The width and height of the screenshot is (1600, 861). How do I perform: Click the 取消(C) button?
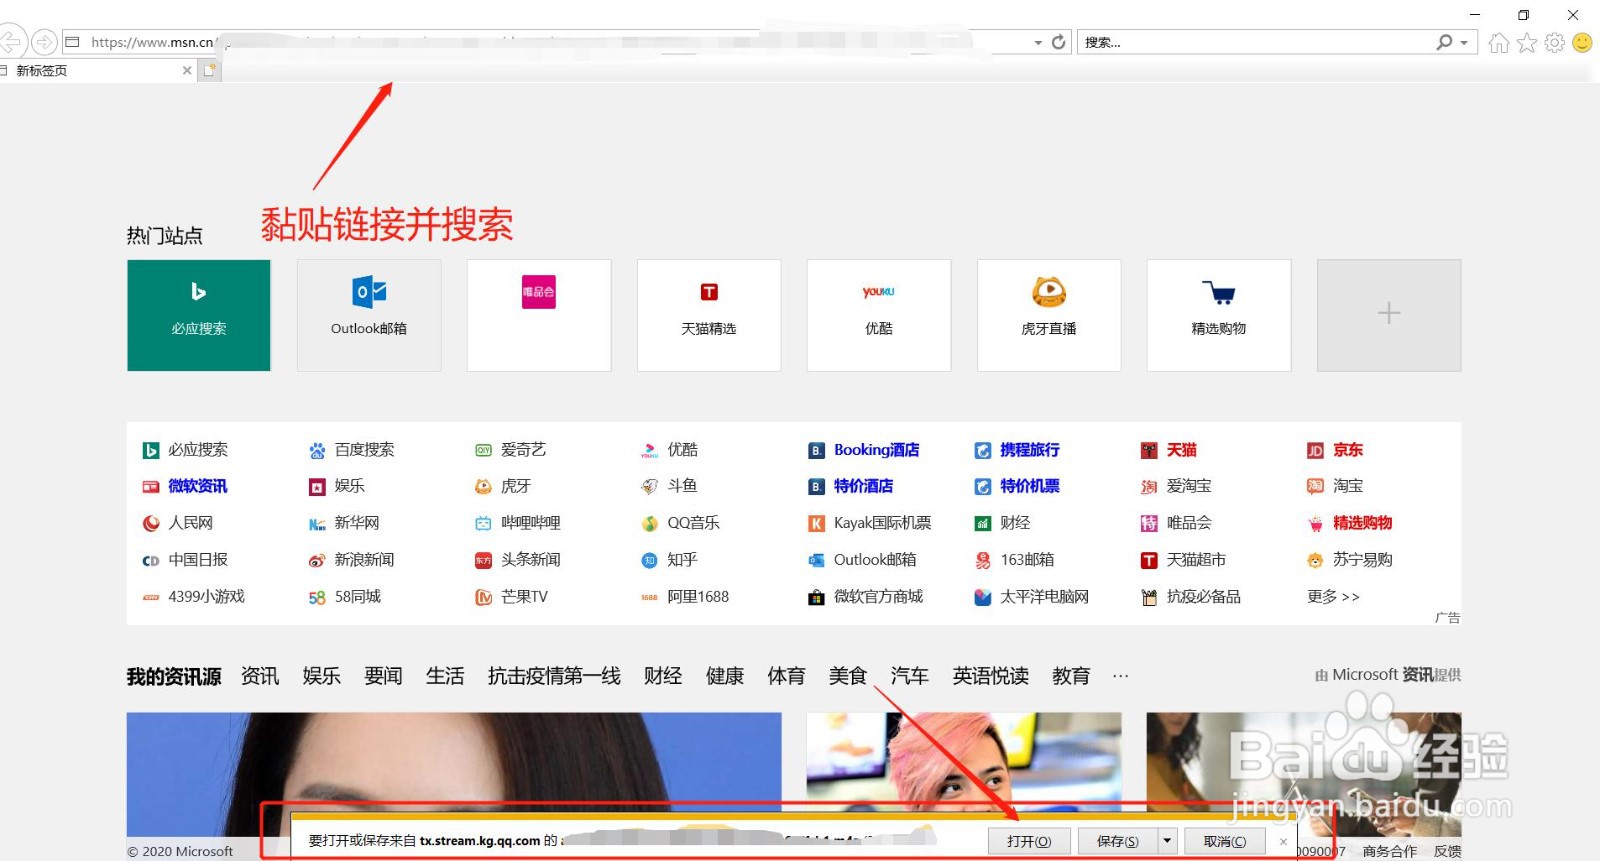(x=1225, y=841)
